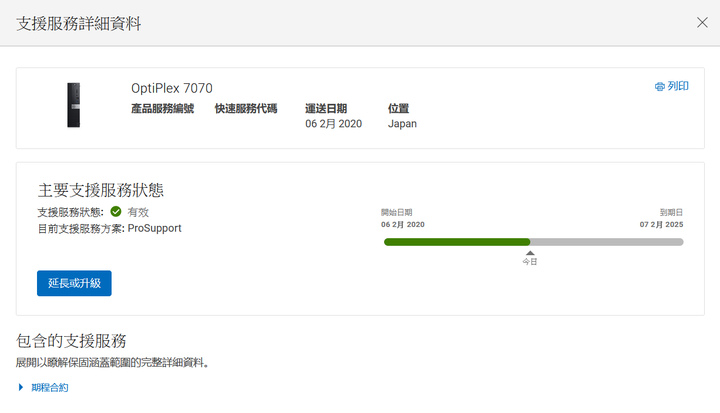Click the 今日 marker on the timeline

click(530, 259)
